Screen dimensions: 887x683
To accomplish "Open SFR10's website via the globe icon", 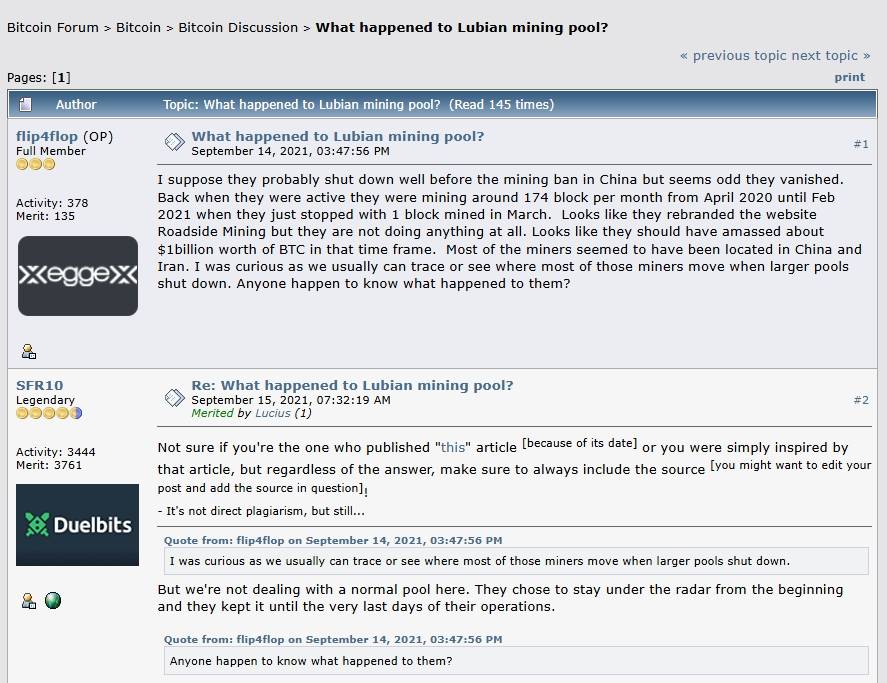I will pos(53,600).
